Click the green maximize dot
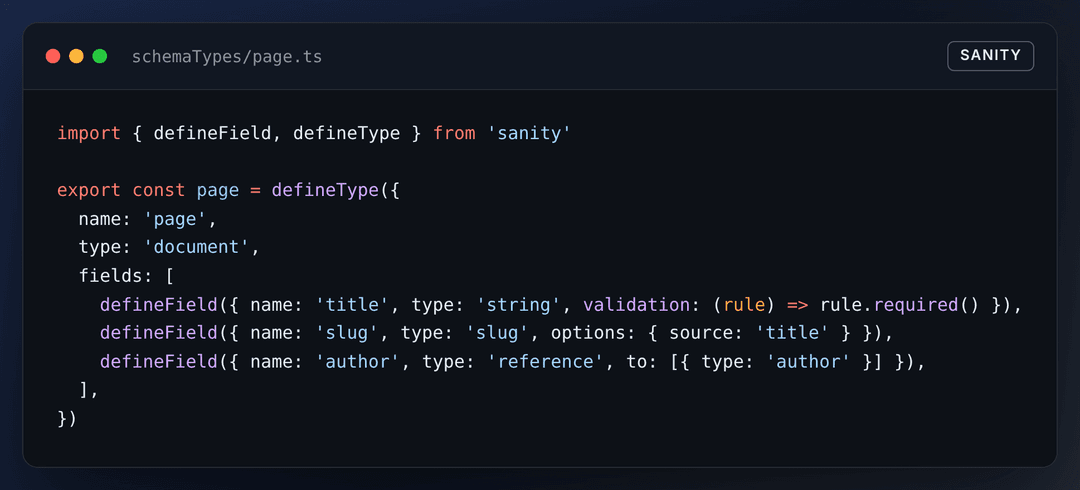 (100, 57)
